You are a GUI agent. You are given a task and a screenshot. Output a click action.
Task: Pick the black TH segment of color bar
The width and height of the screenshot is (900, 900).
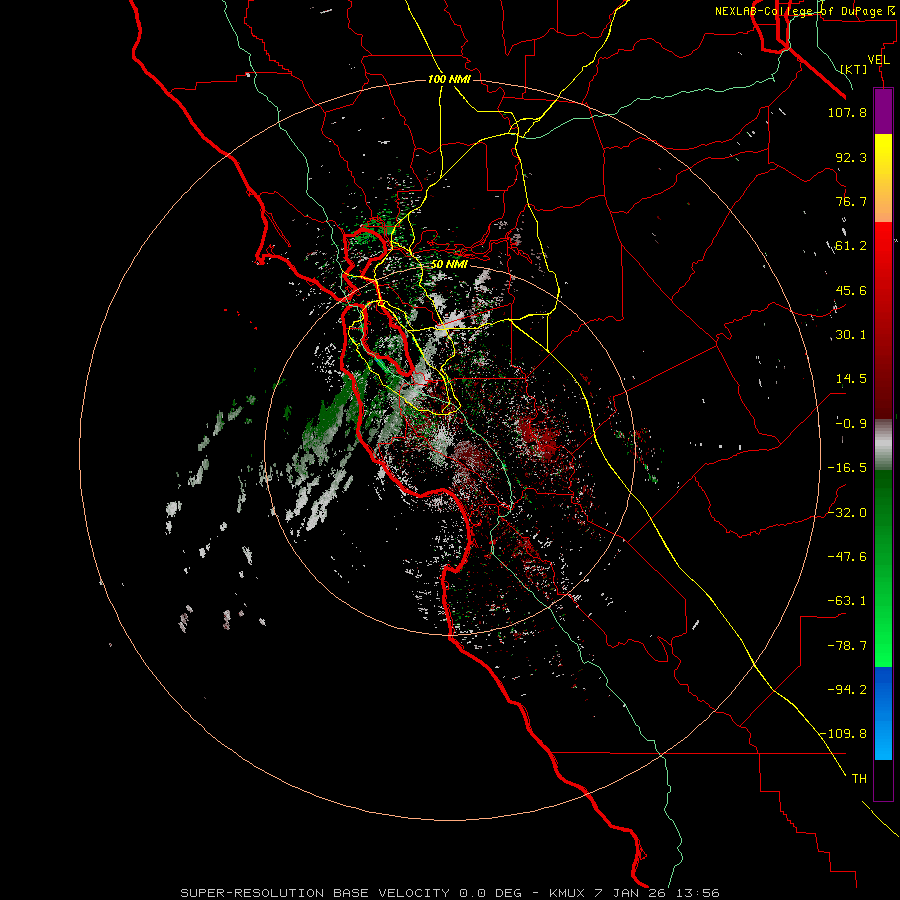pos(883,780)
